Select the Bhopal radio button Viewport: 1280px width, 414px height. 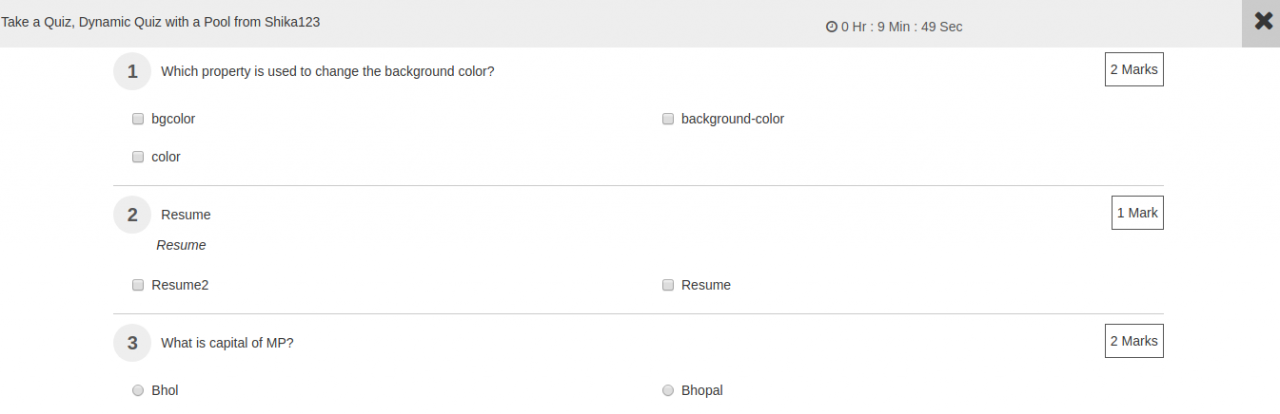pyautogui.click(x=668, y=391)
